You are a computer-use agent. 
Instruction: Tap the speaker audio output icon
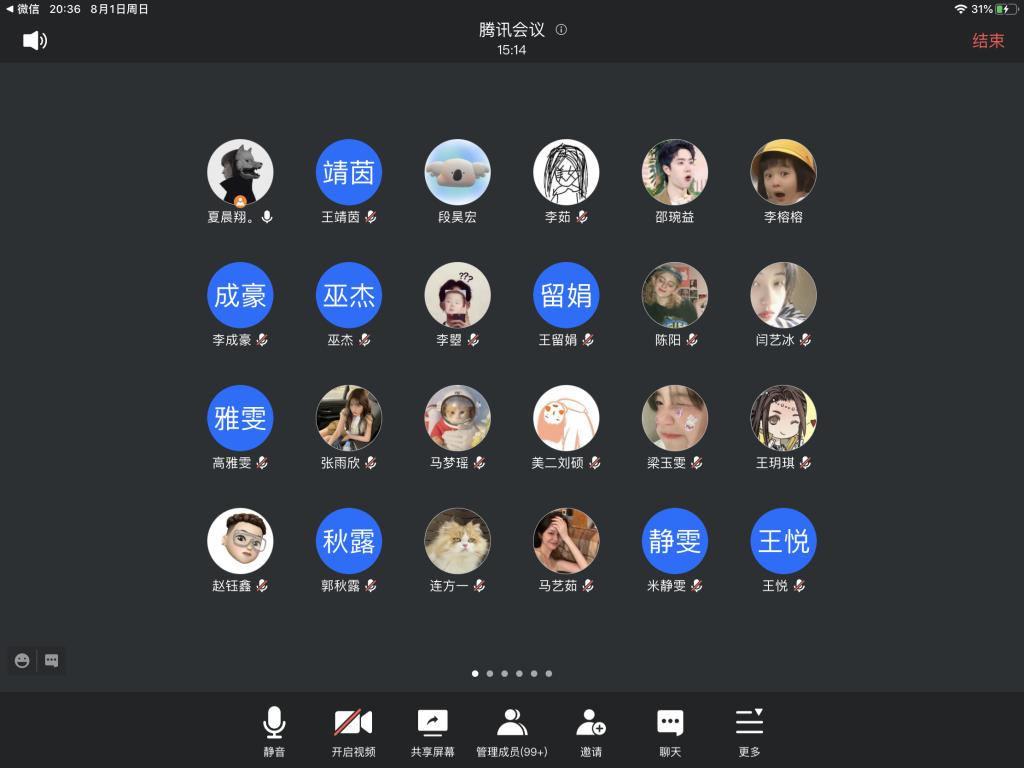[35, 40]
